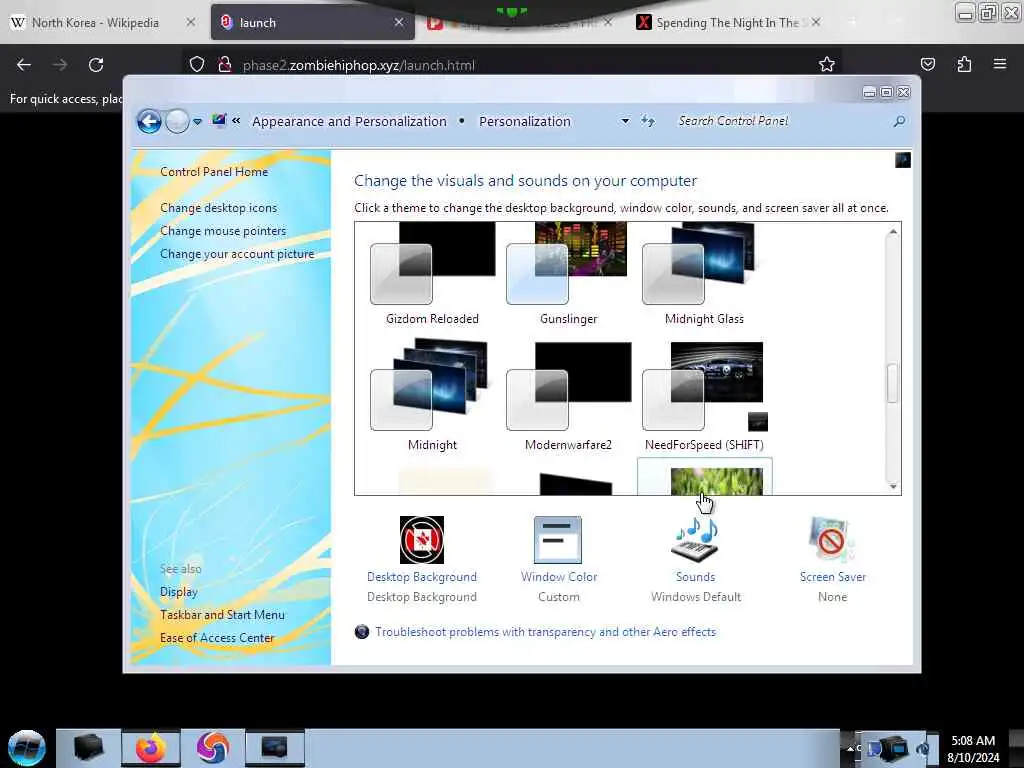Screen dimensions: 1024x768
Task: Select the Gizdom Reloaded theme
Action: click(432, 274)
